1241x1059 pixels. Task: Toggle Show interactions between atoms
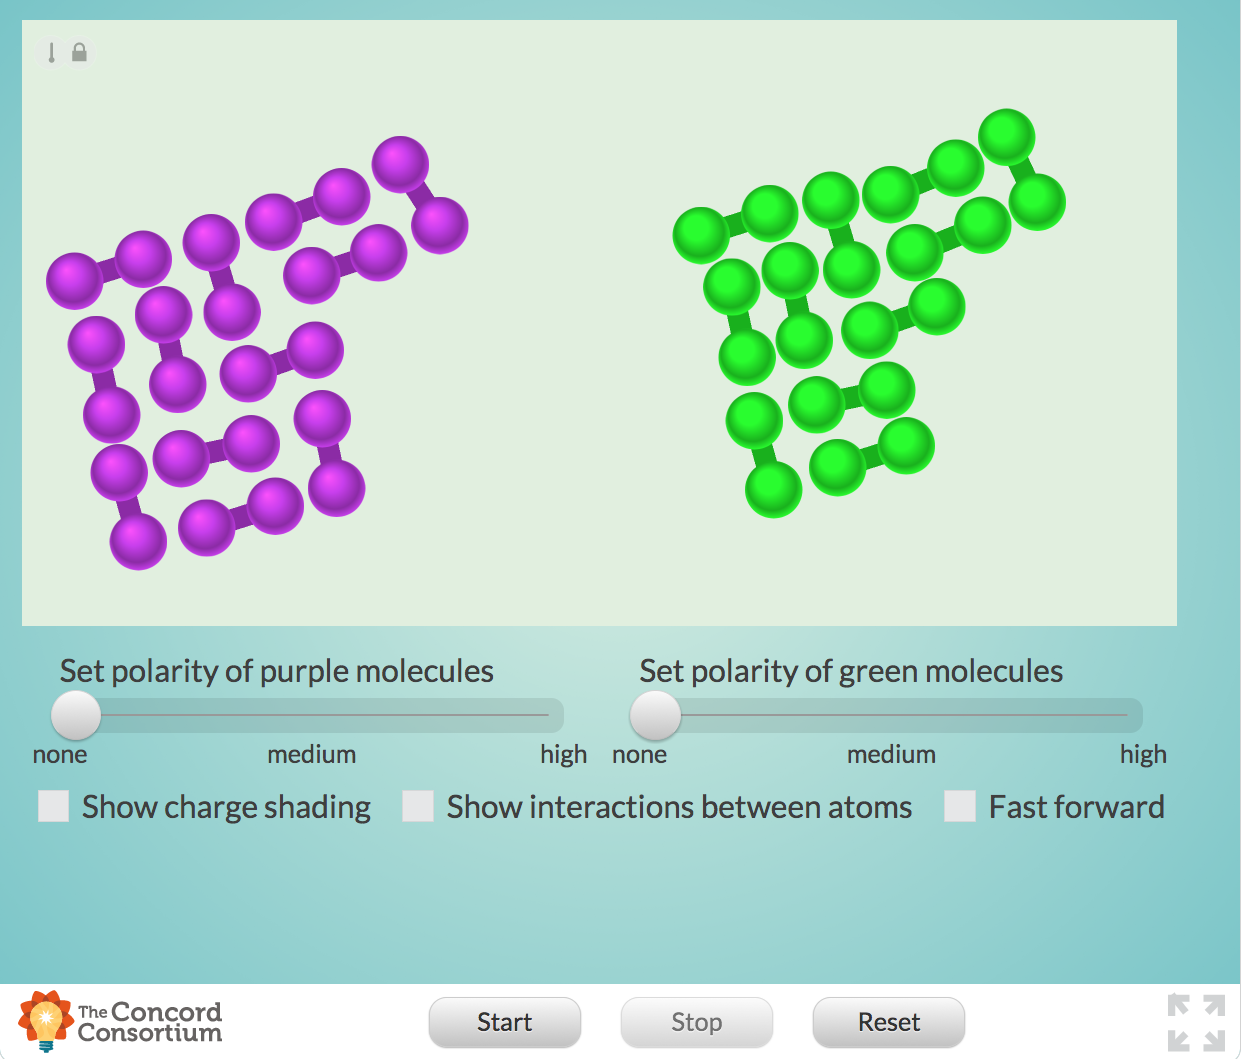(418, 806)
